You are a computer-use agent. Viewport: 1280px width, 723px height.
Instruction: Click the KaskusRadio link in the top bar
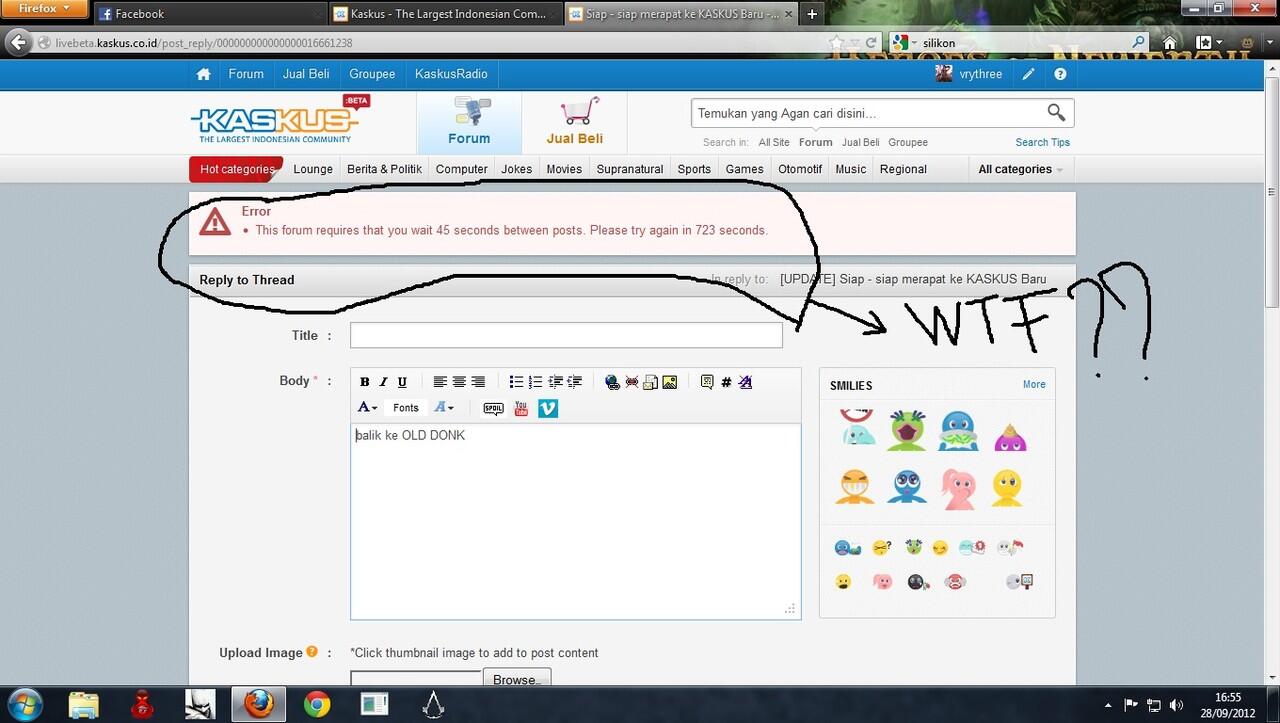pyautogui.click(x=451, y=74)
